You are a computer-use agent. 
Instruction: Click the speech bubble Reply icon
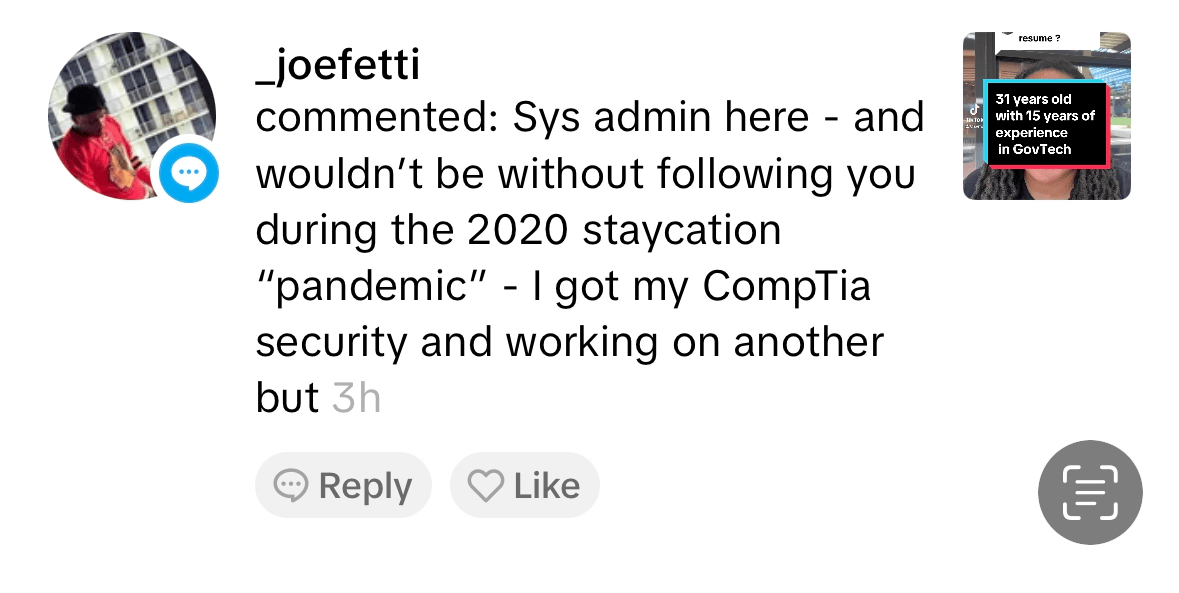tap(291, 486)
